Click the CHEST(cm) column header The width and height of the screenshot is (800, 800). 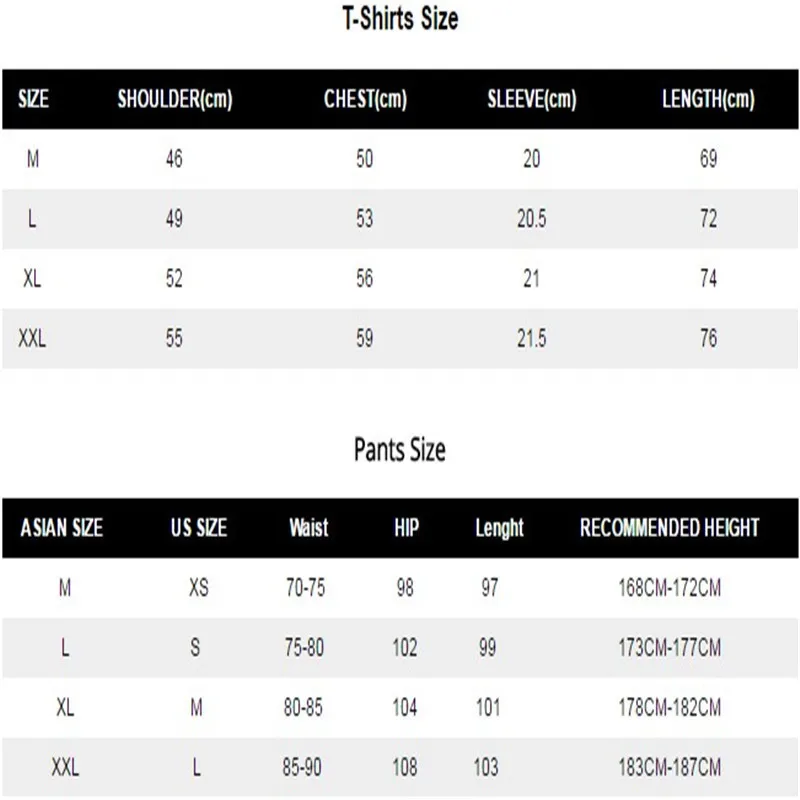coord(365,100)
